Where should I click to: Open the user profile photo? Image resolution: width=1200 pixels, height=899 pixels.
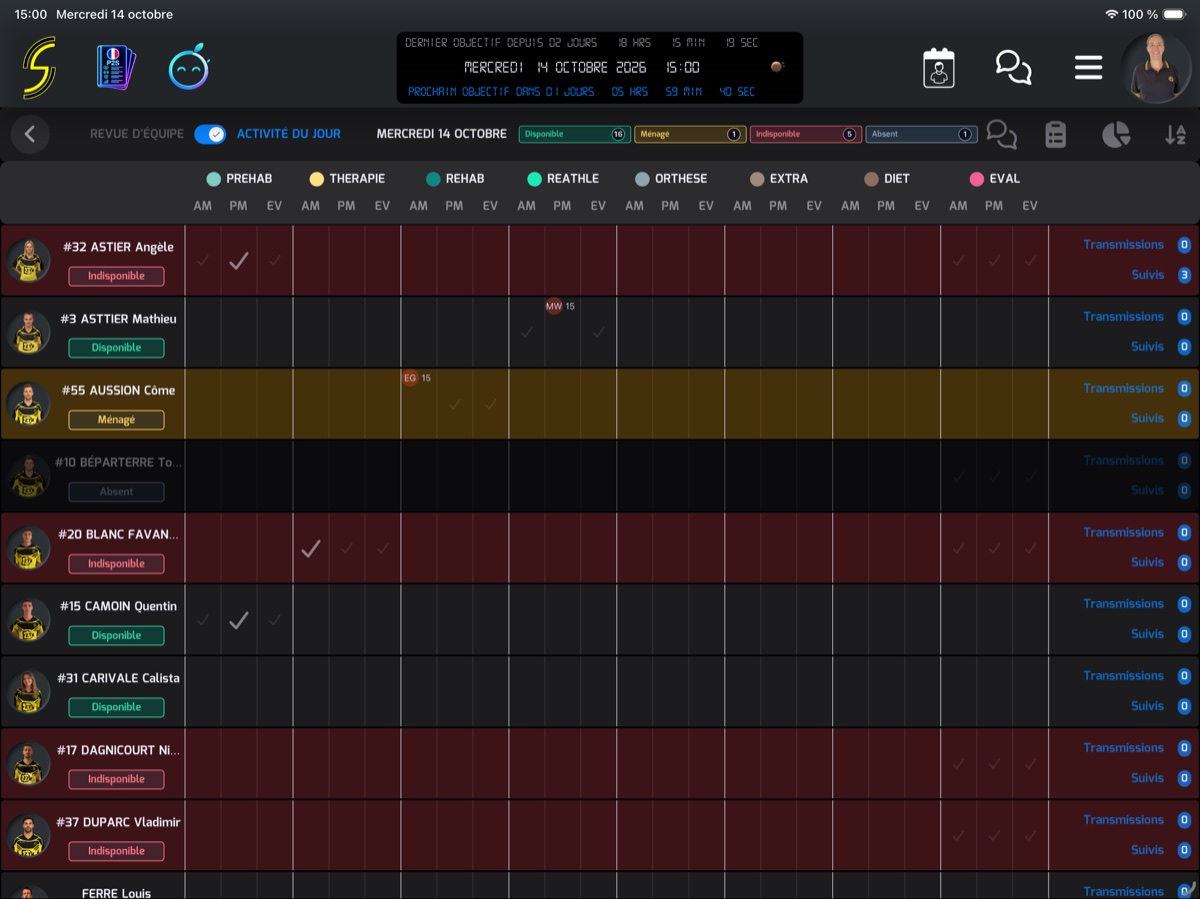1156,68
